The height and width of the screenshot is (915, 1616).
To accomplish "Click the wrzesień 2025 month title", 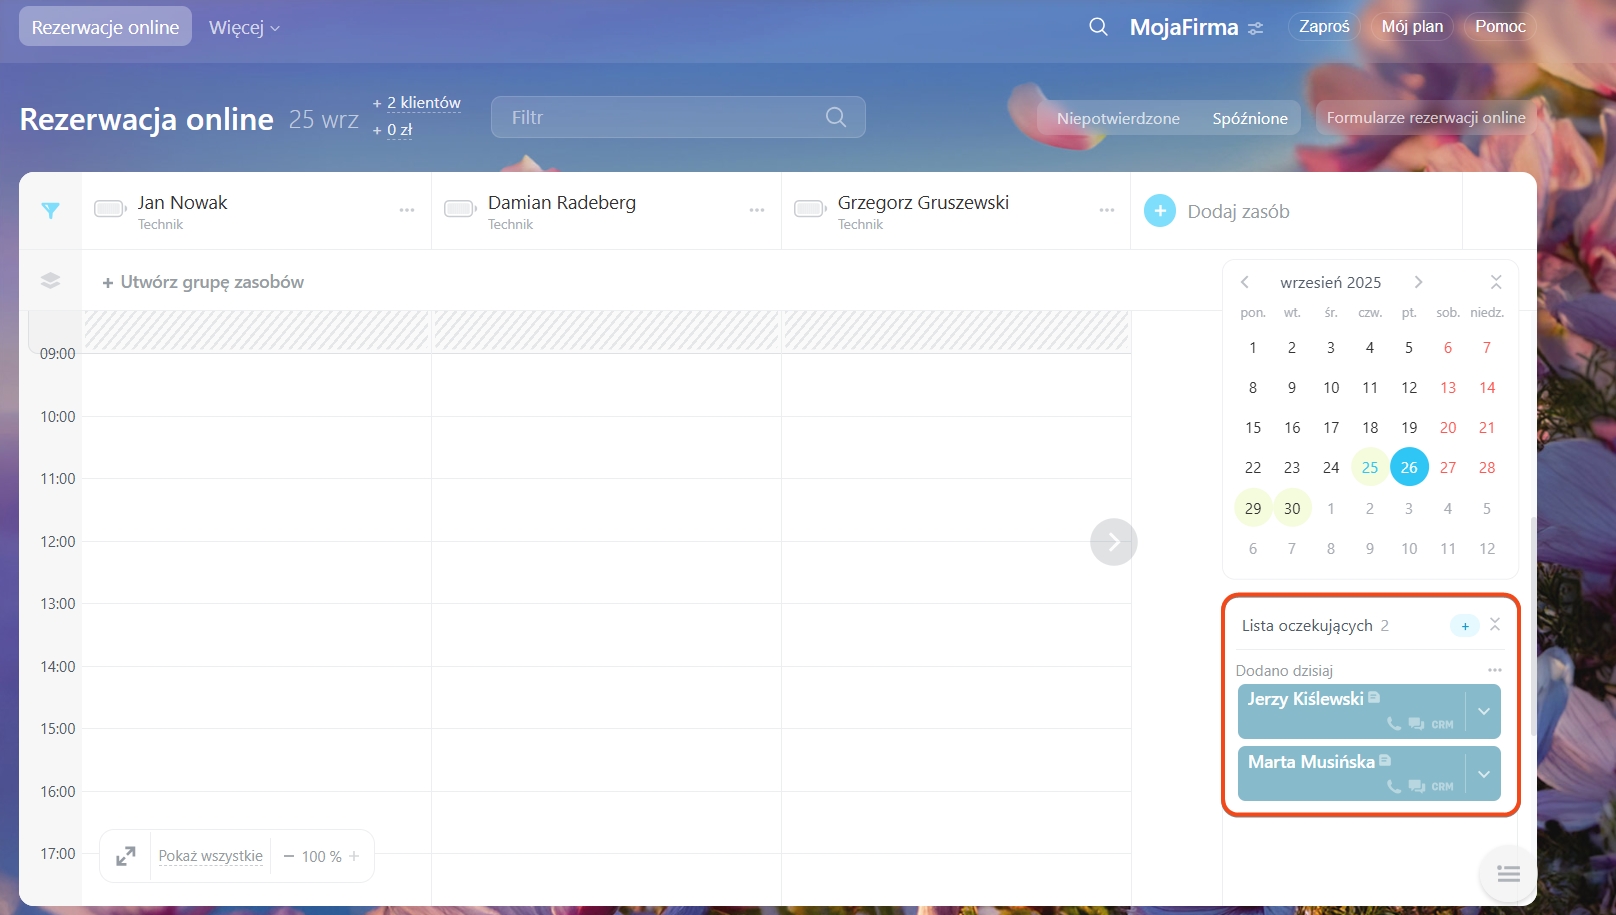I will tap(1331, 282).
